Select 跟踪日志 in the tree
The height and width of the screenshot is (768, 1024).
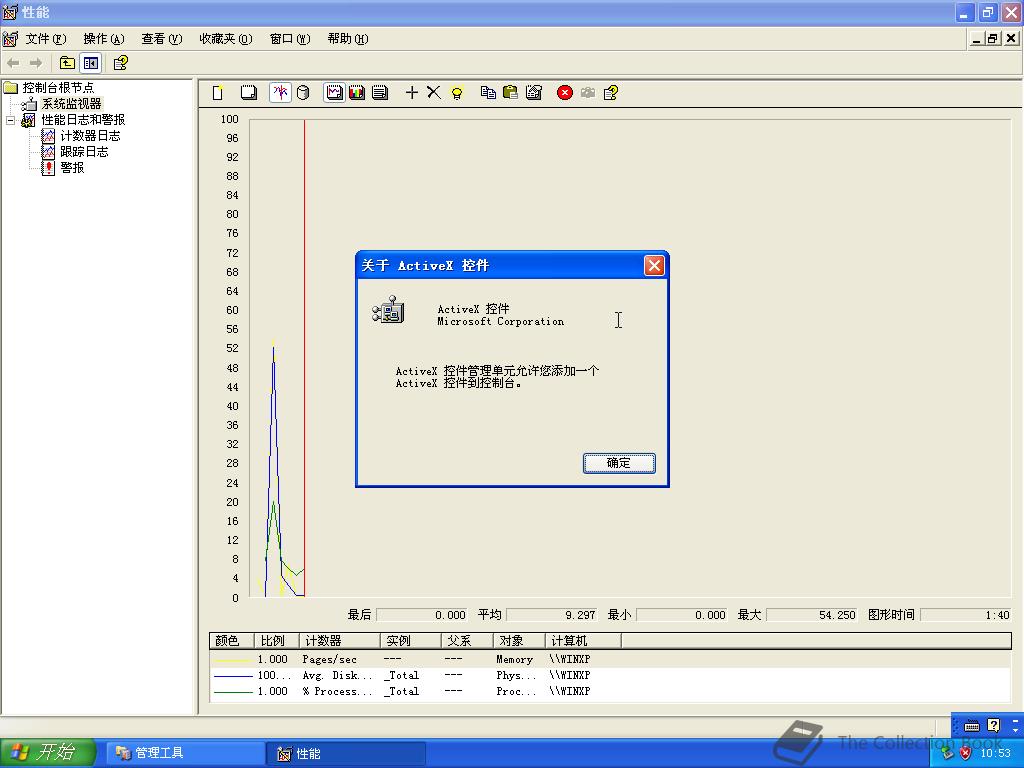[84, 152]
